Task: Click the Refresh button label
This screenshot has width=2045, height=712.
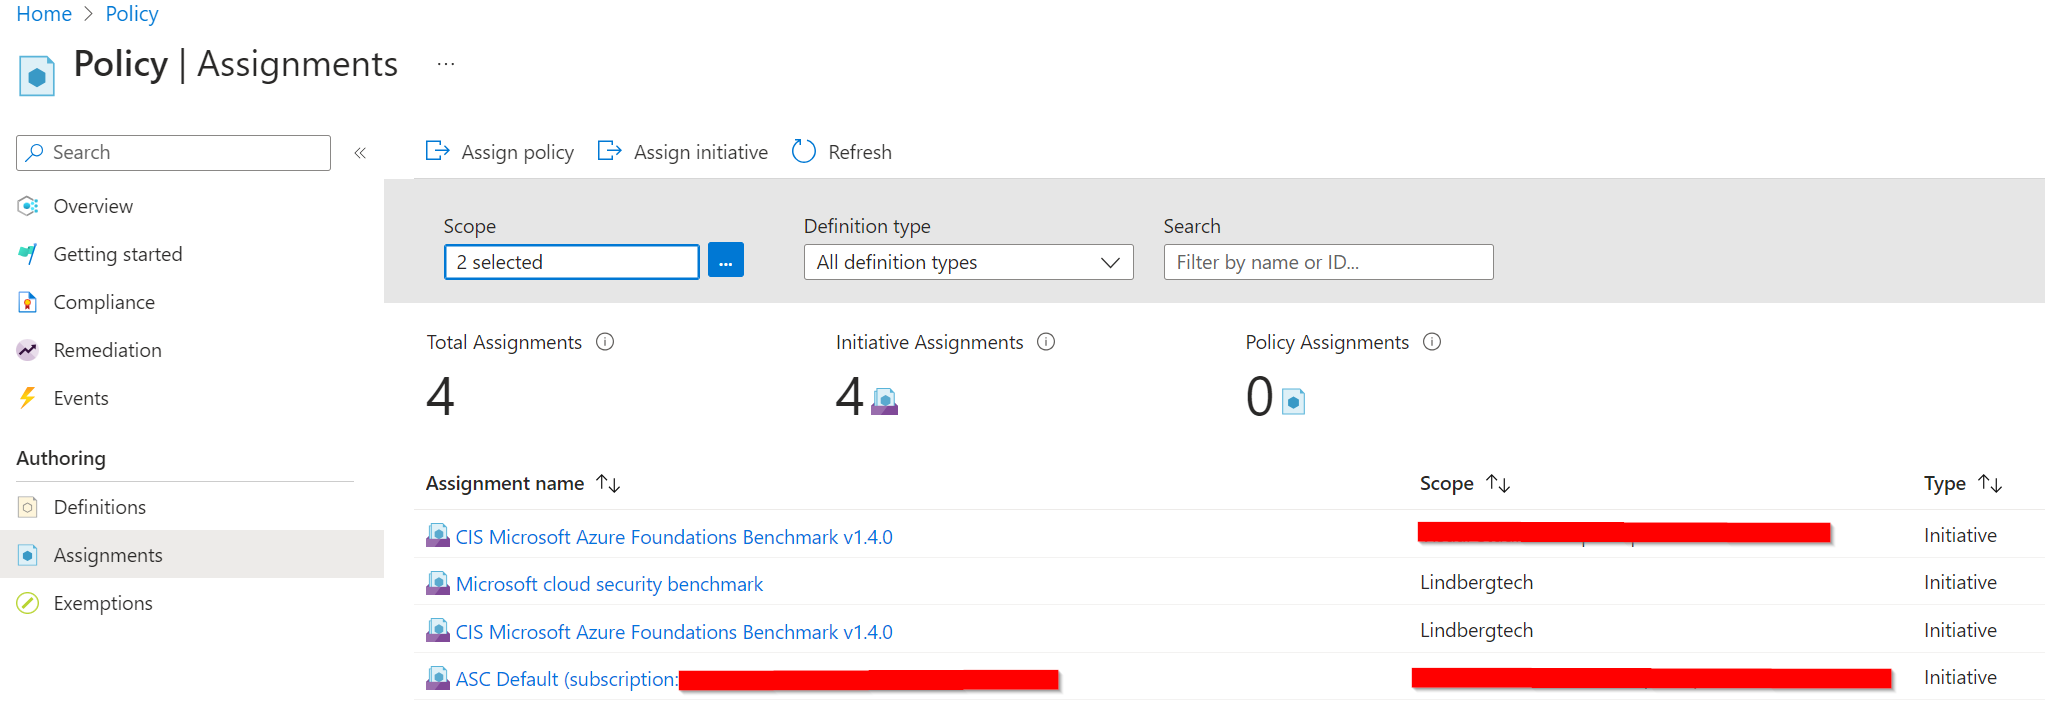Action: [860, 153]
